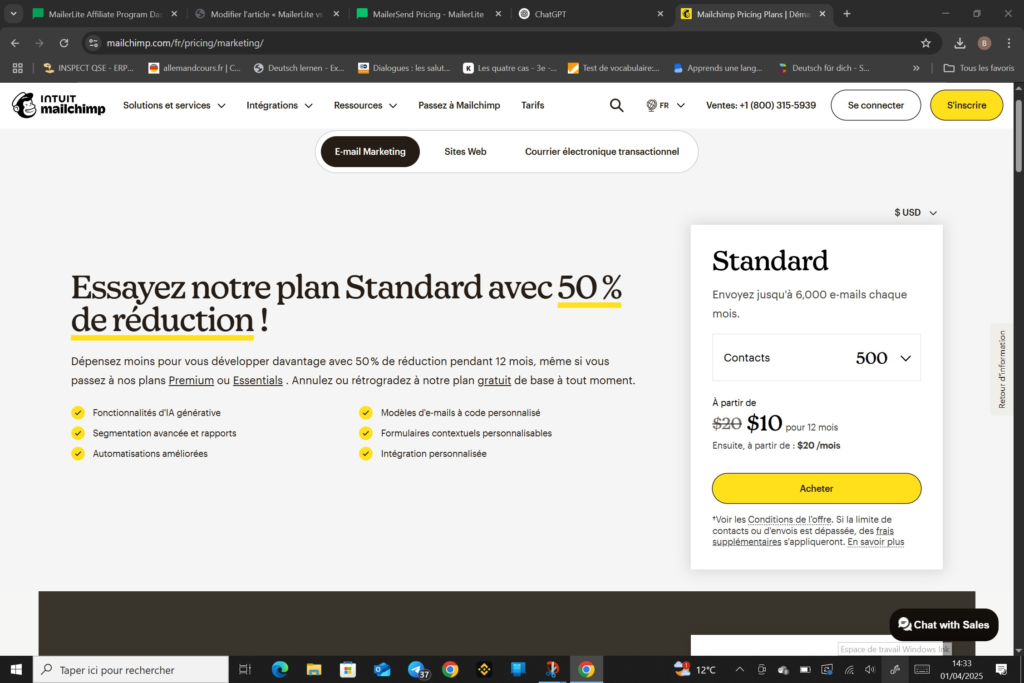Image resolution: width=1024 pixels, height=683 pixels.
Task: Click the yellow Acheter button
Action: tap(816, 488)
